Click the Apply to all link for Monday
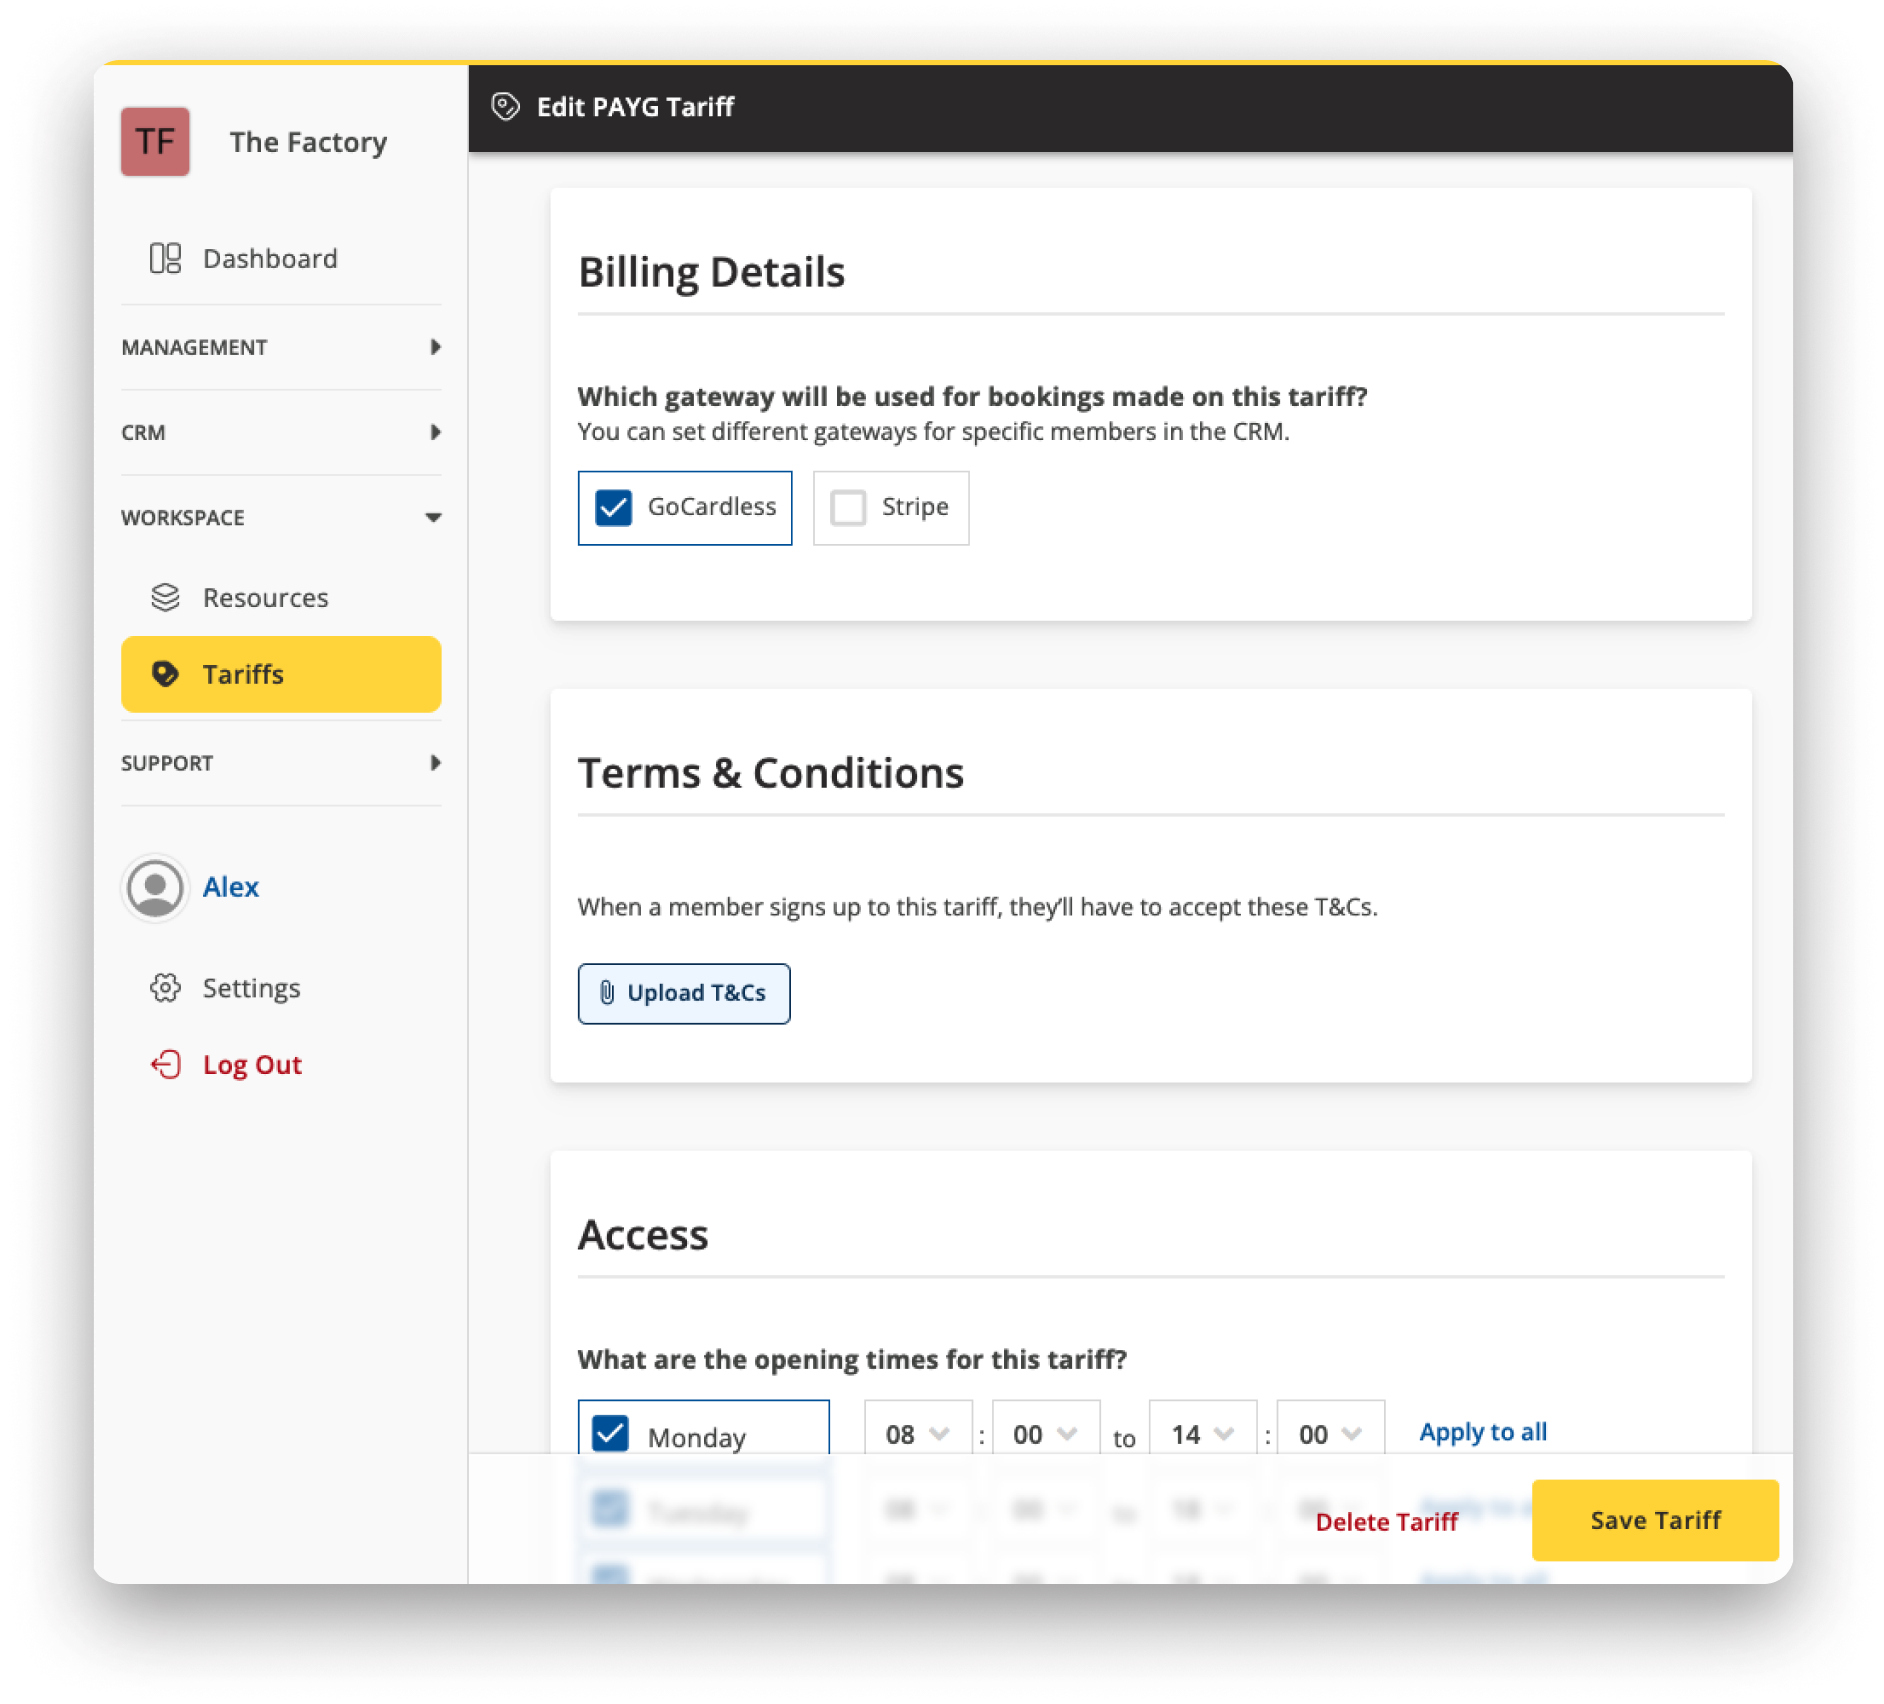 [1482, 1431]
